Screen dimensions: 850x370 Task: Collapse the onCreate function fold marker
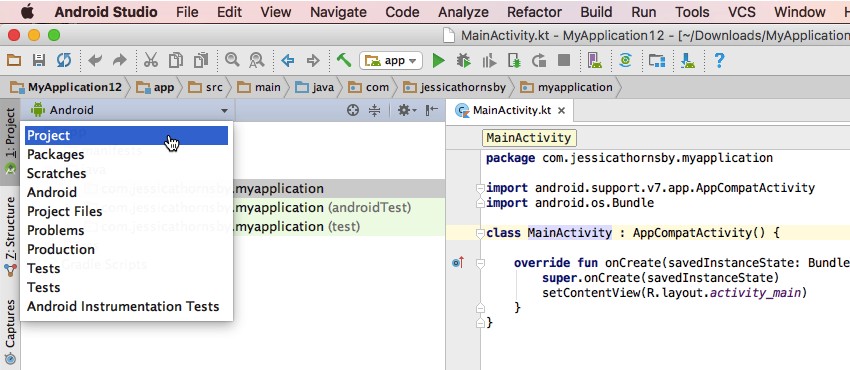[480, 263]
